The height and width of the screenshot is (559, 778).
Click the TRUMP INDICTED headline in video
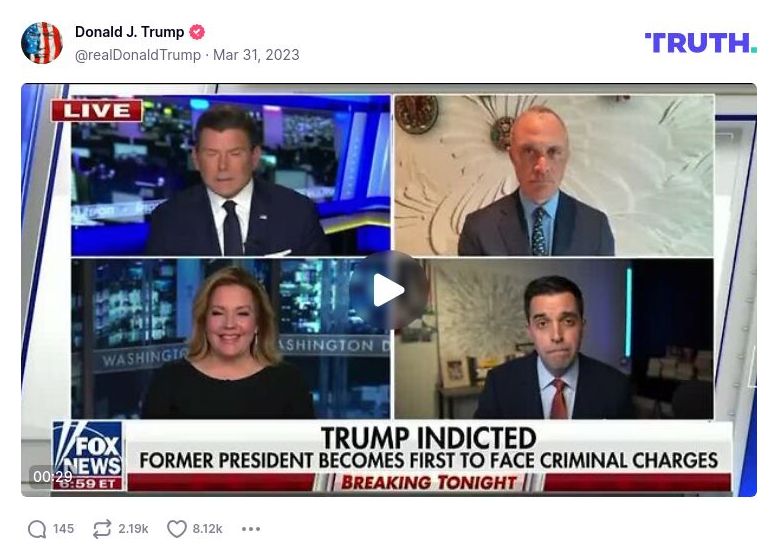[x=429, y=437]
